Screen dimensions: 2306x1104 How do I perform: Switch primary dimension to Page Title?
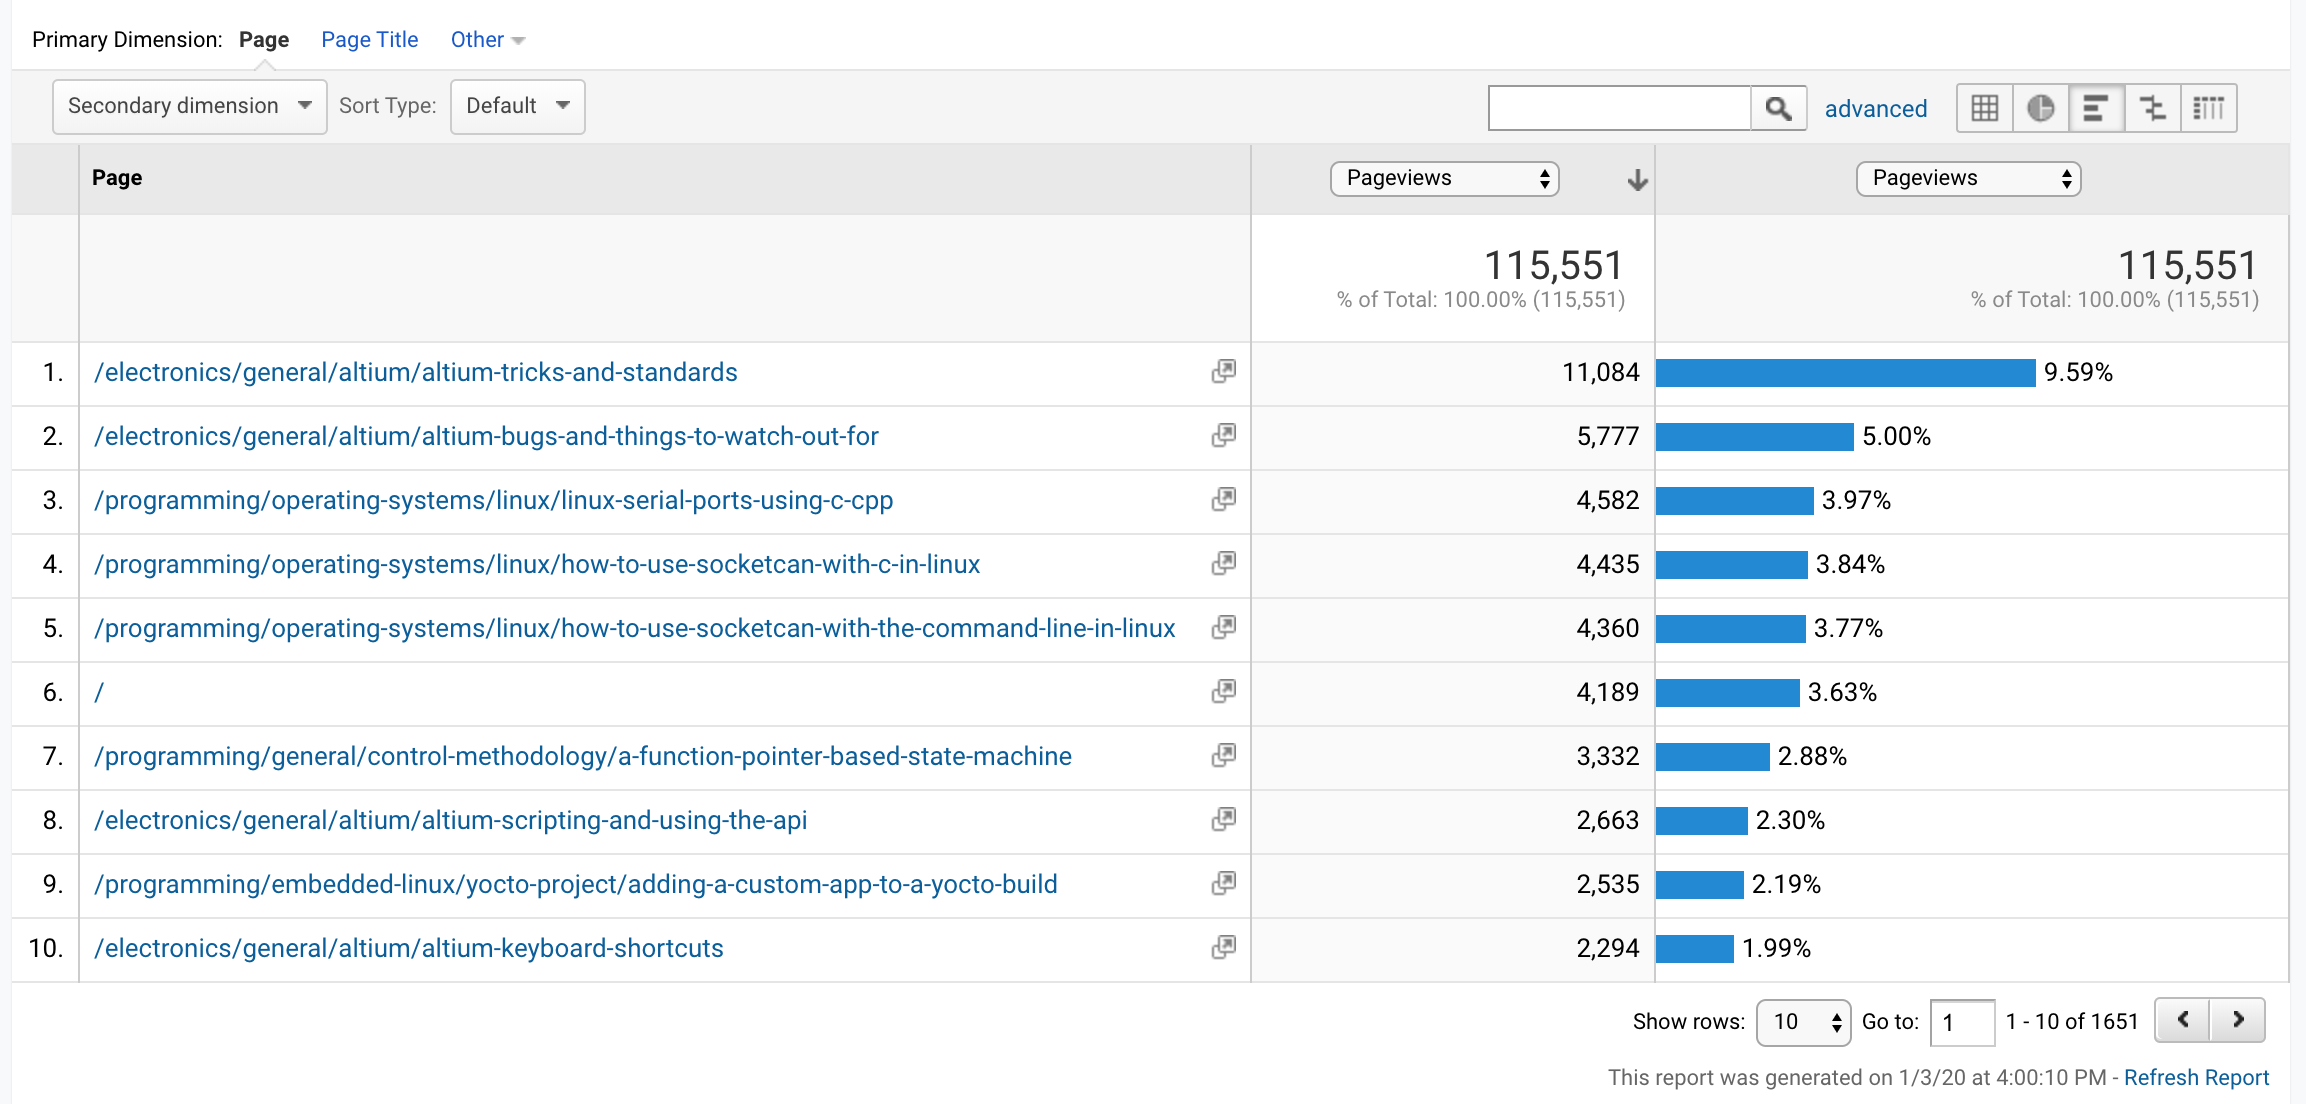pos(369,40)
